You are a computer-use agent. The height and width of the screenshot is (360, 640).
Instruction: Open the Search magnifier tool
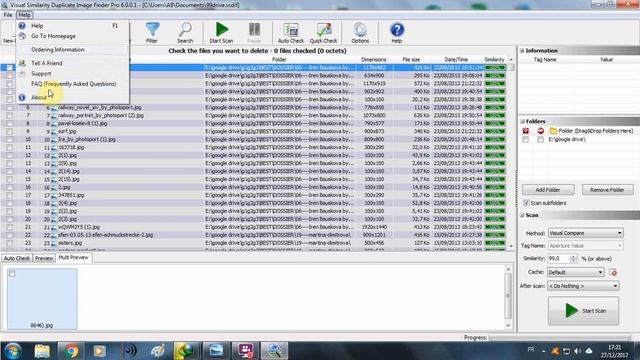click(x=185, y=30)
